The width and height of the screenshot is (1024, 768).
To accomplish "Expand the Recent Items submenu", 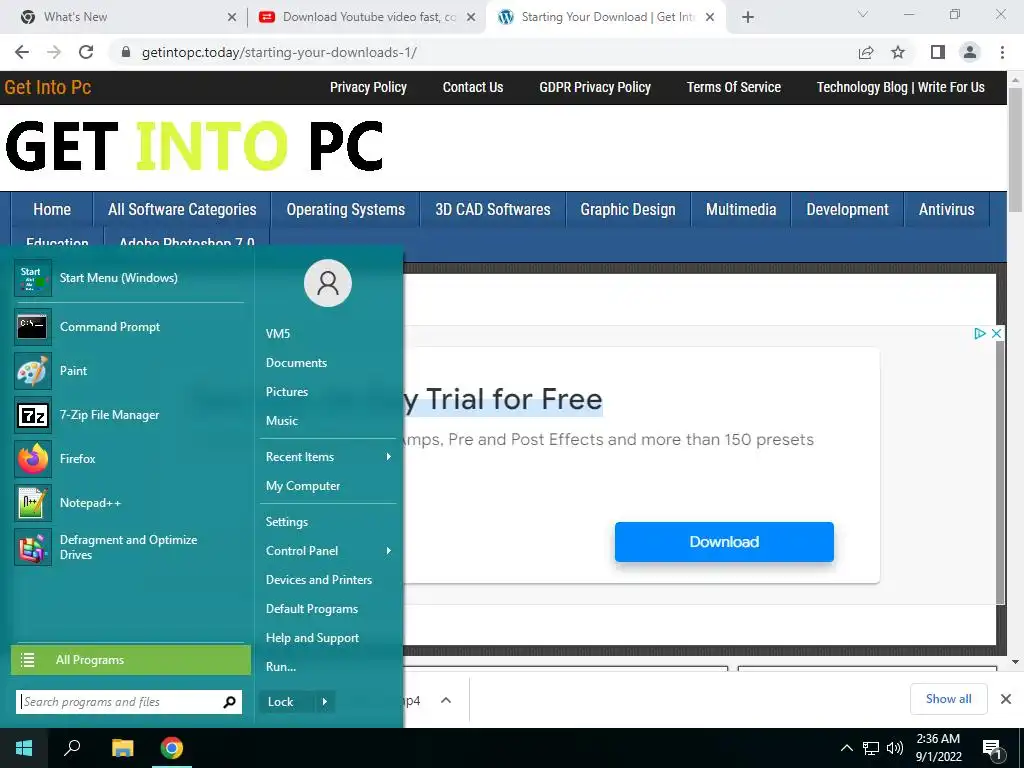I will (x=389, y=457).
